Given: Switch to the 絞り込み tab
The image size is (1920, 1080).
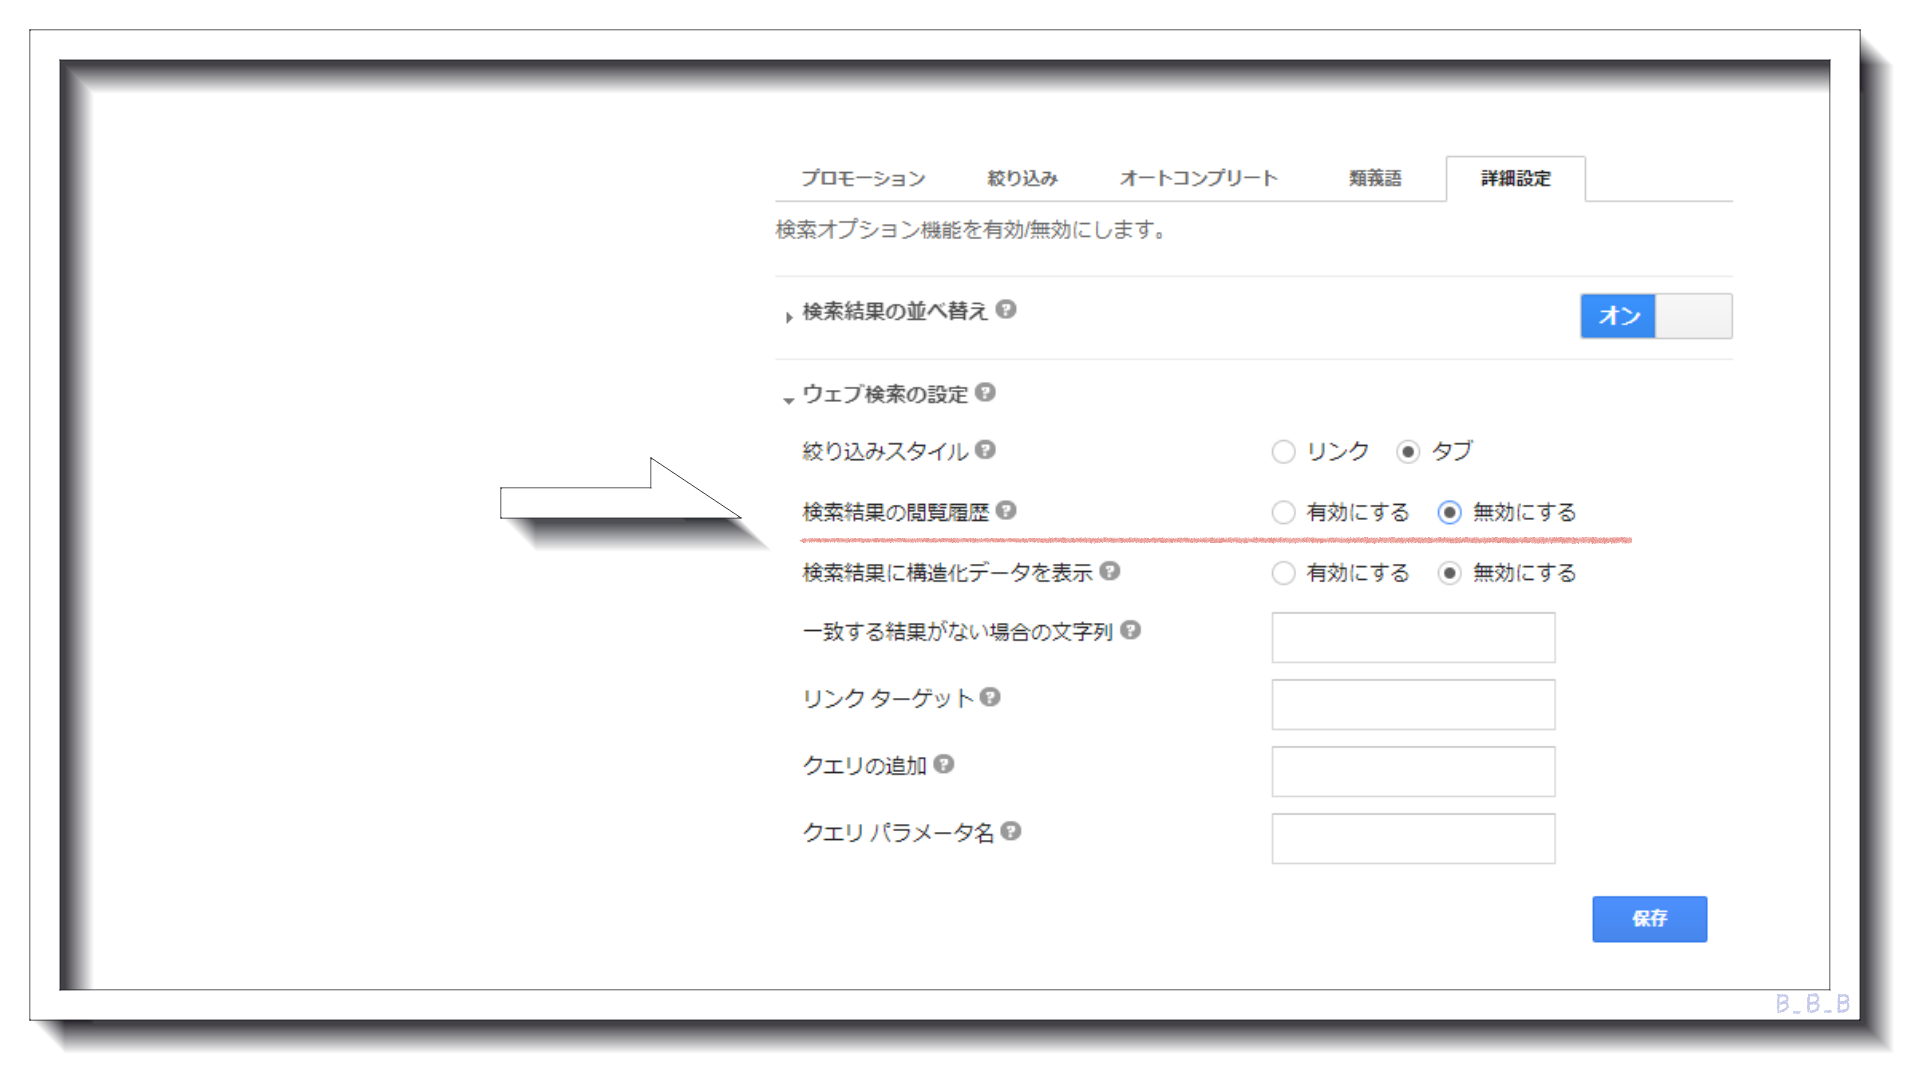Looking at the screenshot, I should coord(1022,178).
